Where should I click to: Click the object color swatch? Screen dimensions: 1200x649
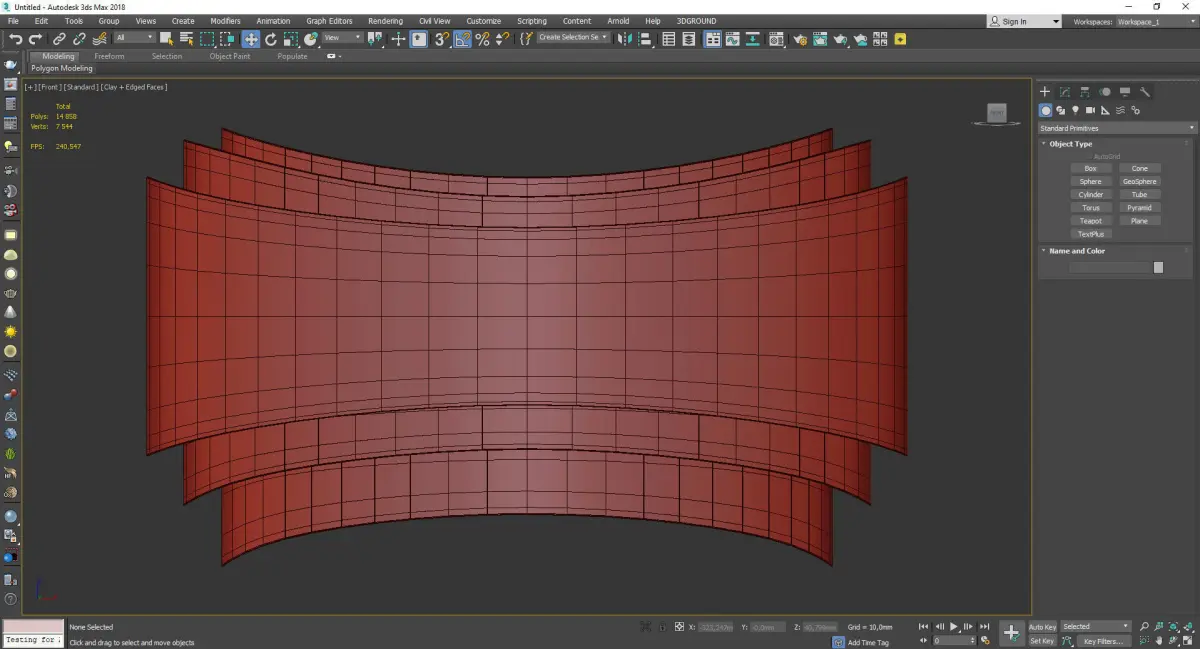pos(1158,267)
